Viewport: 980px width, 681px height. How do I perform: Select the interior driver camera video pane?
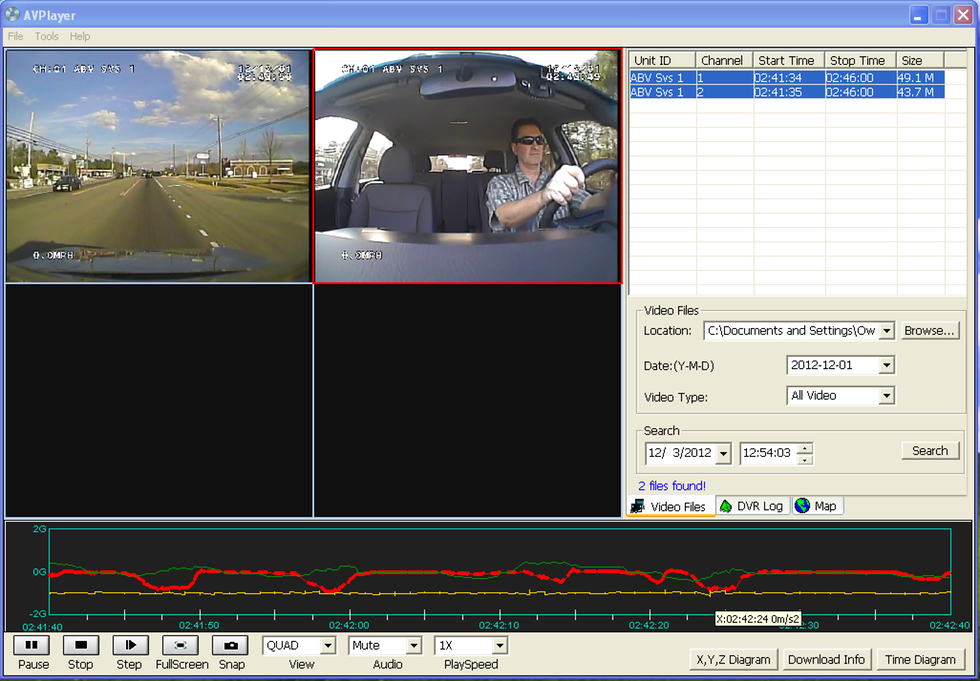pyautogui.click(x=467, y=167)
